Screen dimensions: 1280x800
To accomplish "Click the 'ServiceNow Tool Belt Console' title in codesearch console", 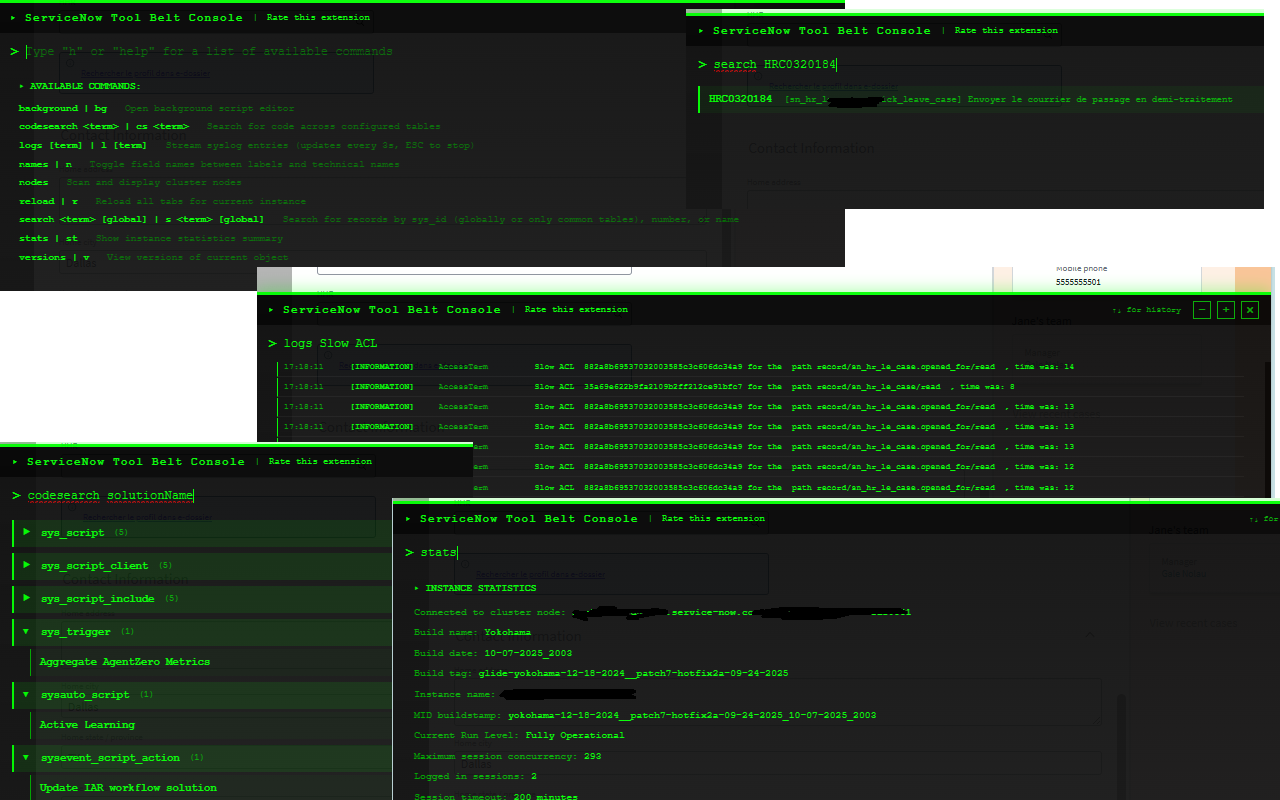I will pyautogui.click(x=135, y=462).
